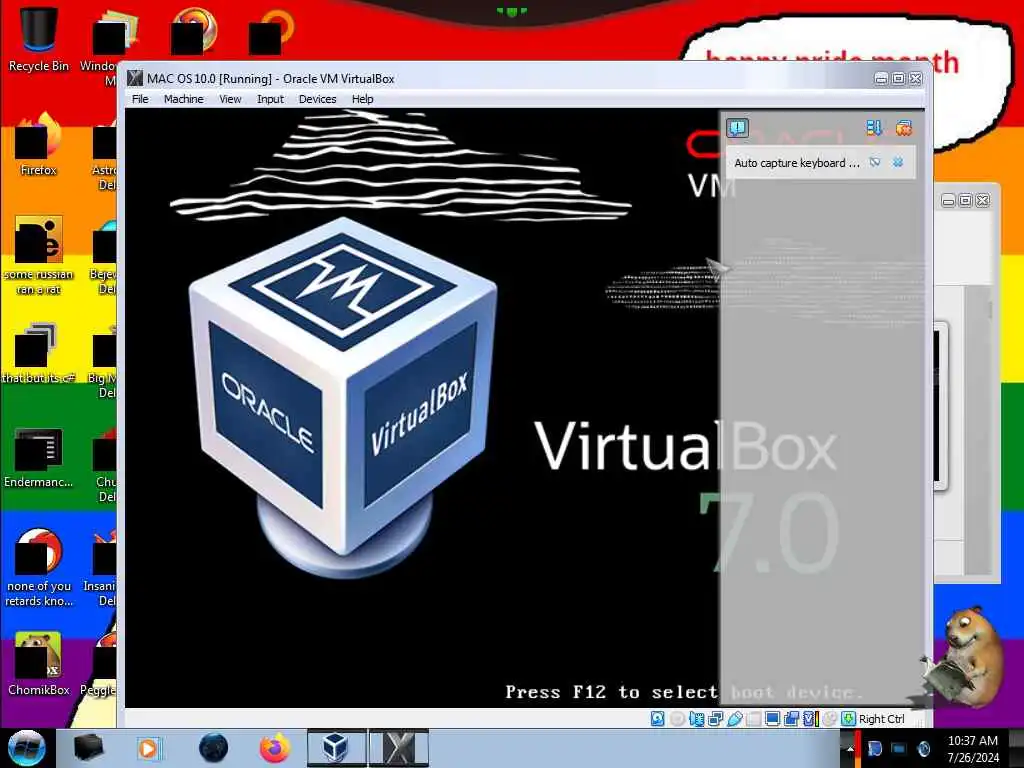Open the Input menu
Screen dimensions: 1024x768
(x=270, y=99)
